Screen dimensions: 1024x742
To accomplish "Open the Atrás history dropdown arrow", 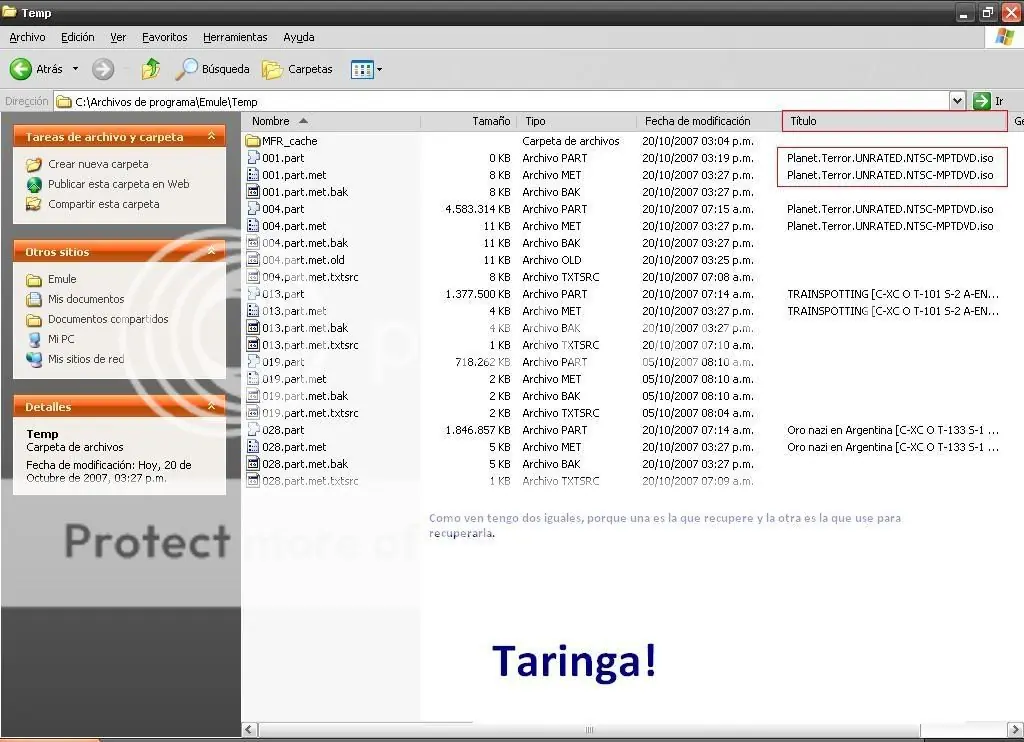I will tap(75, 69).
